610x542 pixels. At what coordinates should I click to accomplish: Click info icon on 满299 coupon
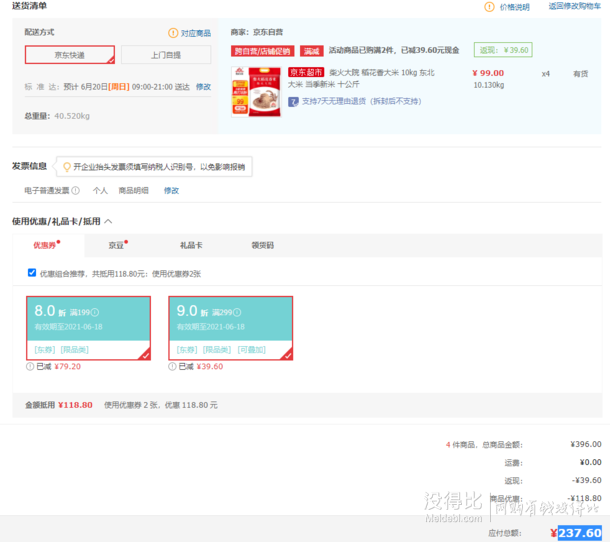239,313
